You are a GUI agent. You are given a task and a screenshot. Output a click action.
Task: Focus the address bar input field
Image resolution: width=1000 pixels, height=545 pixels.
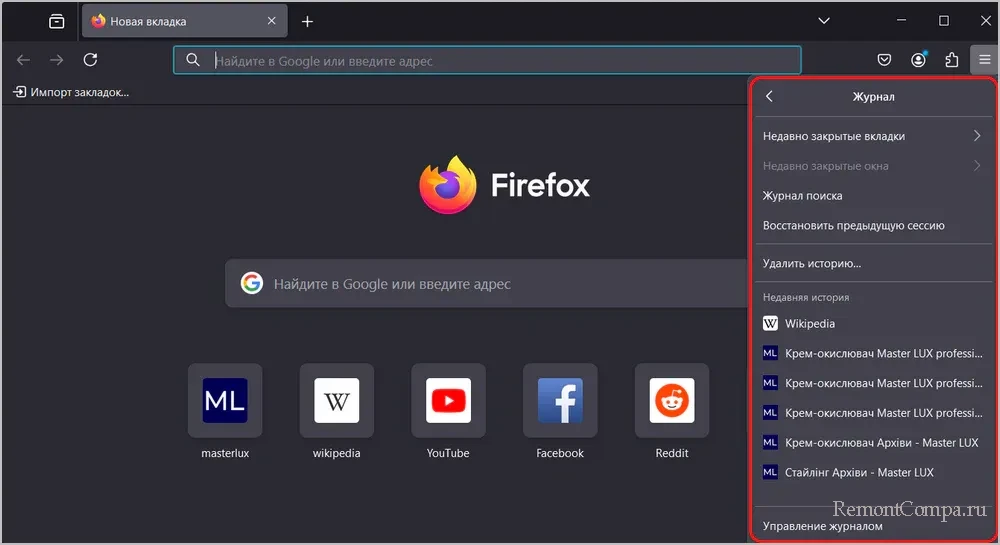487,61
